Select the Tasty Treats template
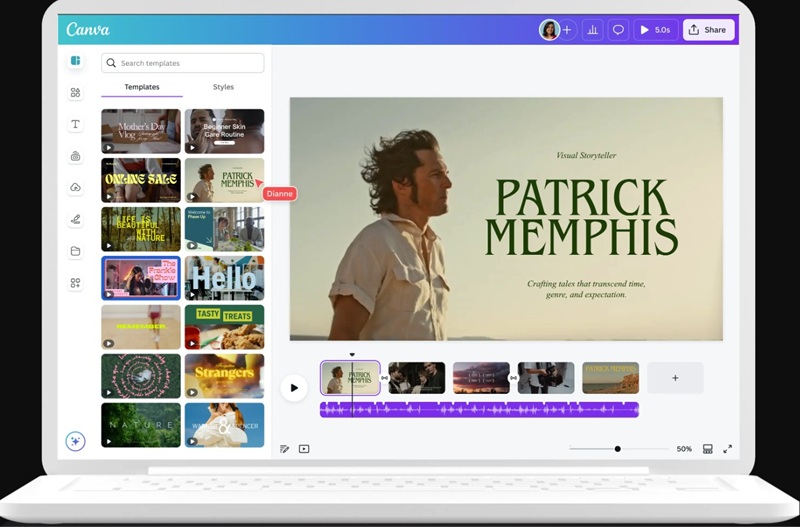Image resolution: width=800 pixels, height=527 pixels. tap(224, 327)
